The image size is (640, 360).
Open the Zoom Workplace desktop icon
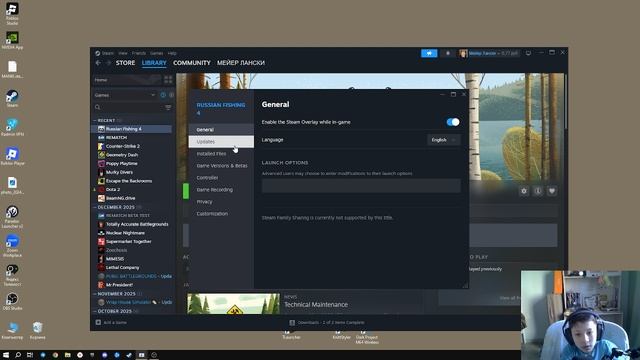(x=12, y=246)
